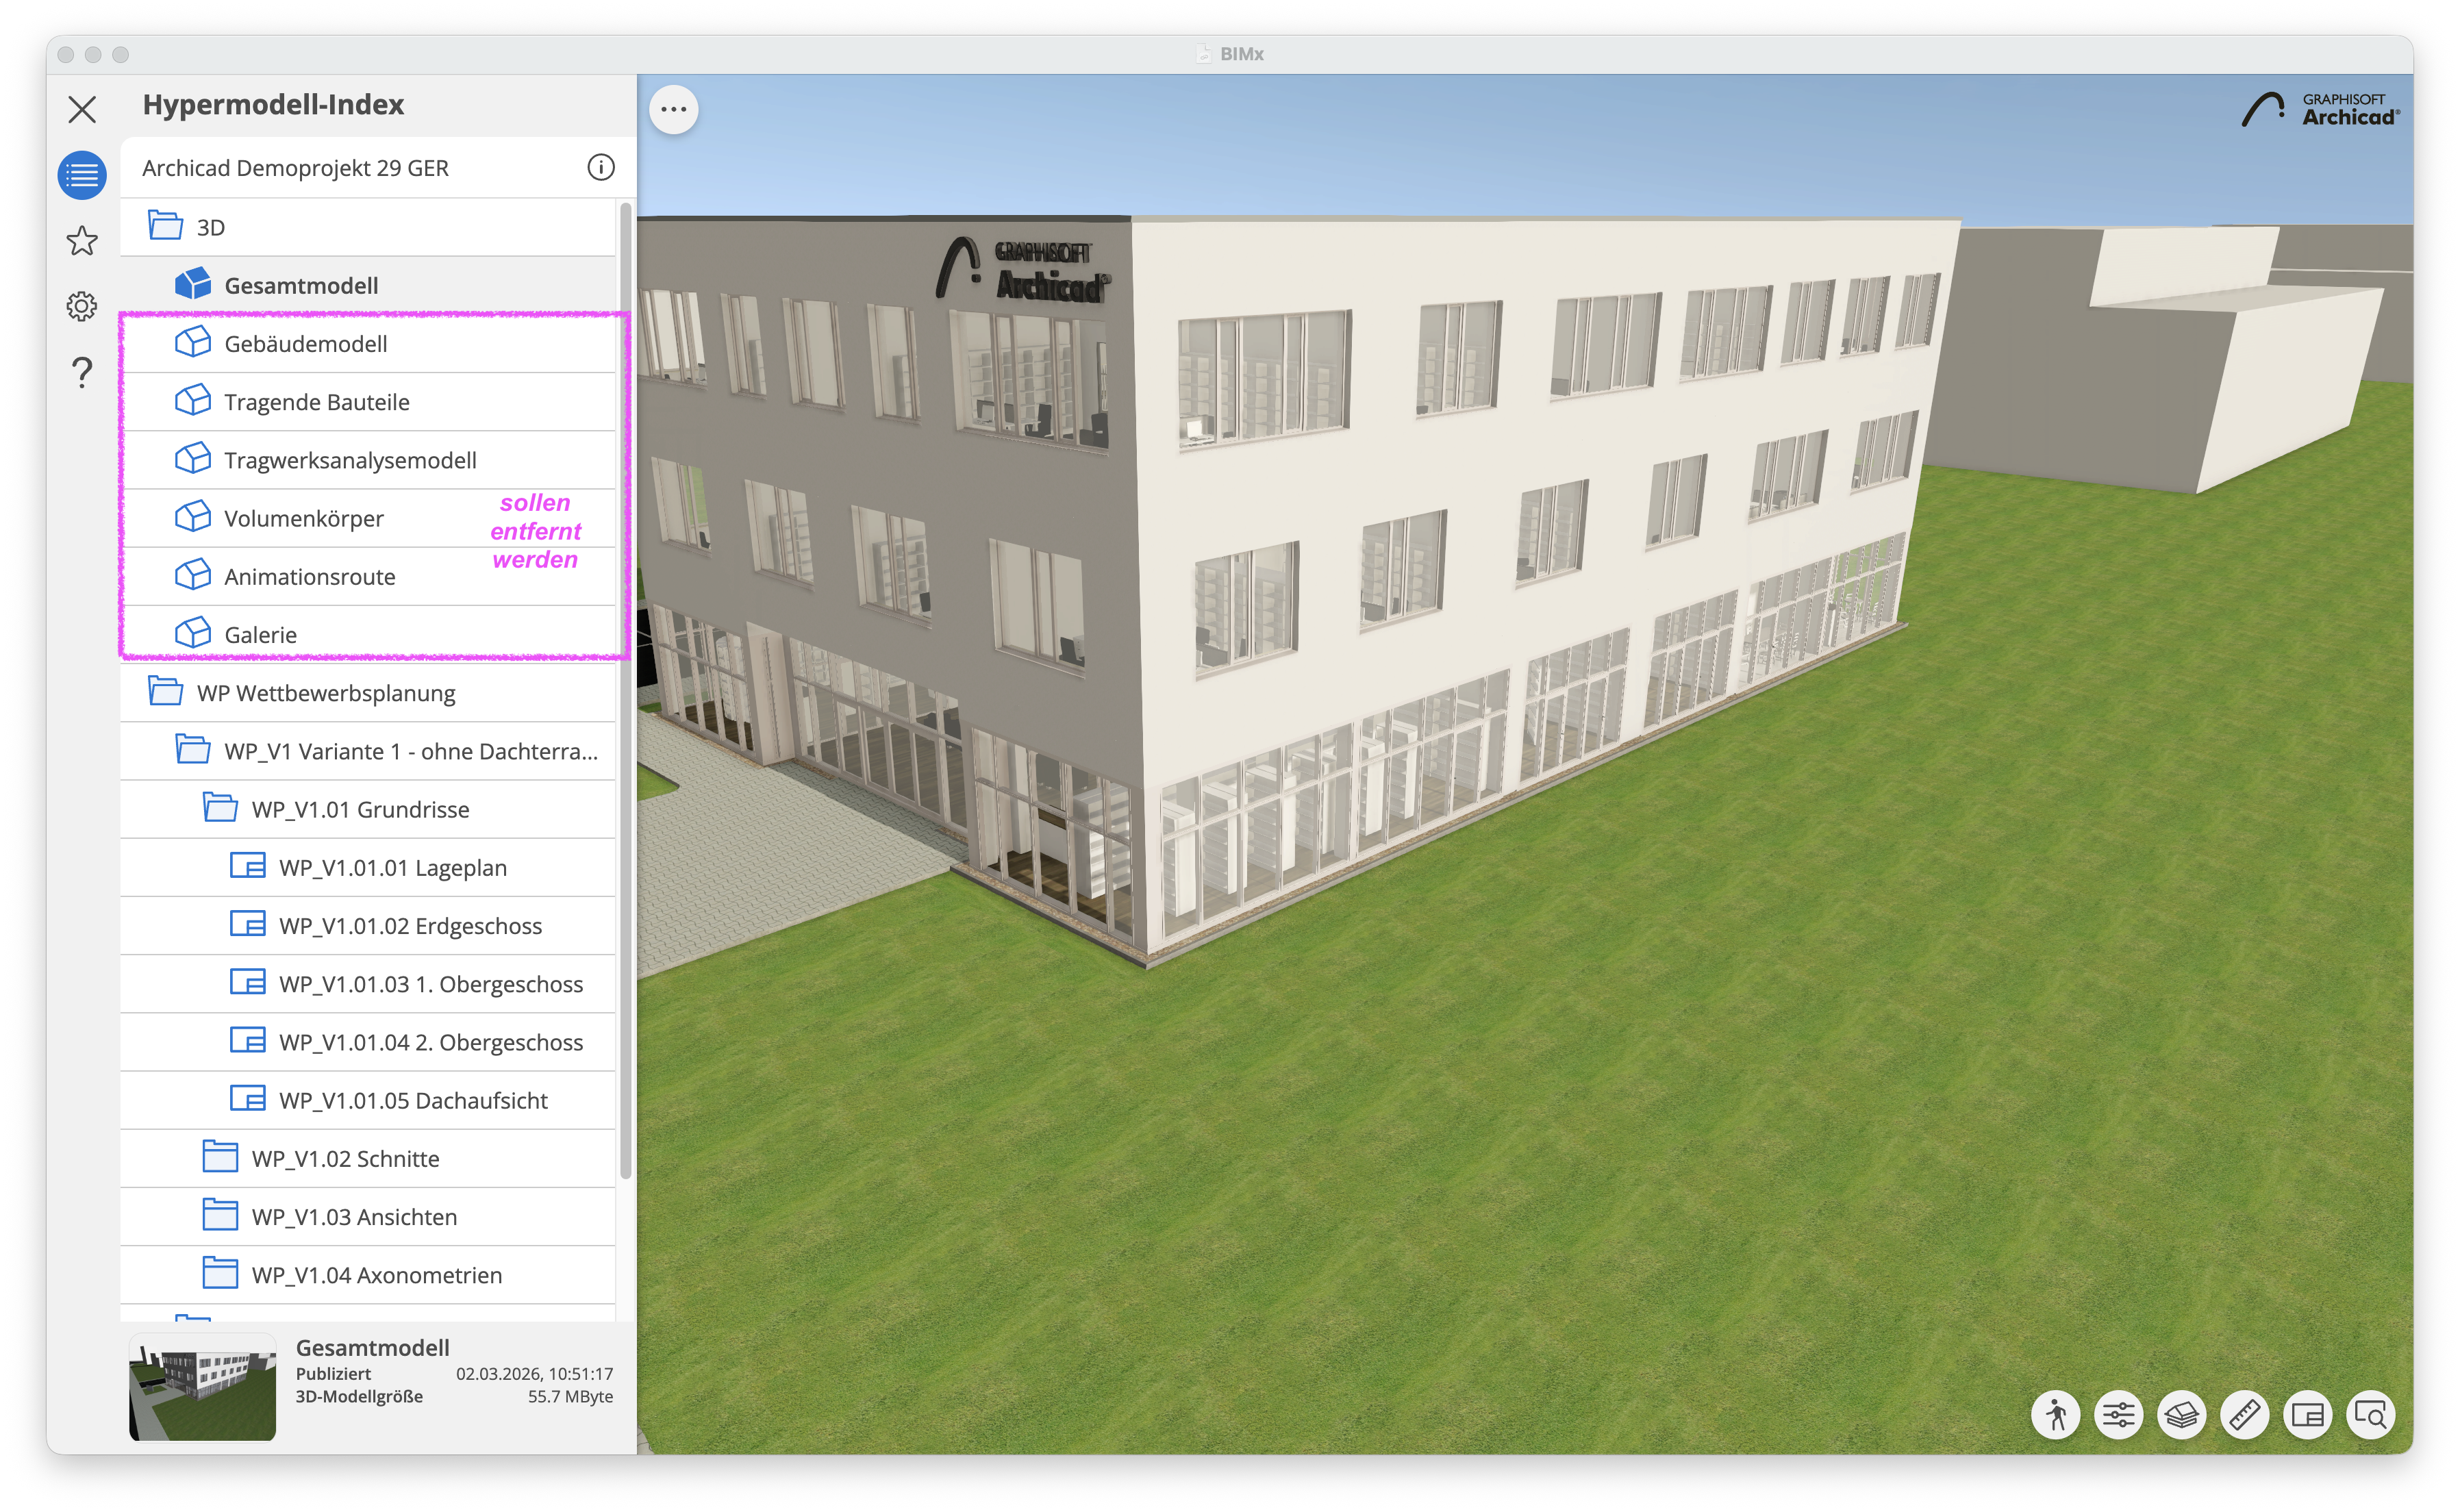The height and width of the screenshot is (1512, 2460).
Task: Open the search element info icon
Action: click(x=2371, y=1415)
